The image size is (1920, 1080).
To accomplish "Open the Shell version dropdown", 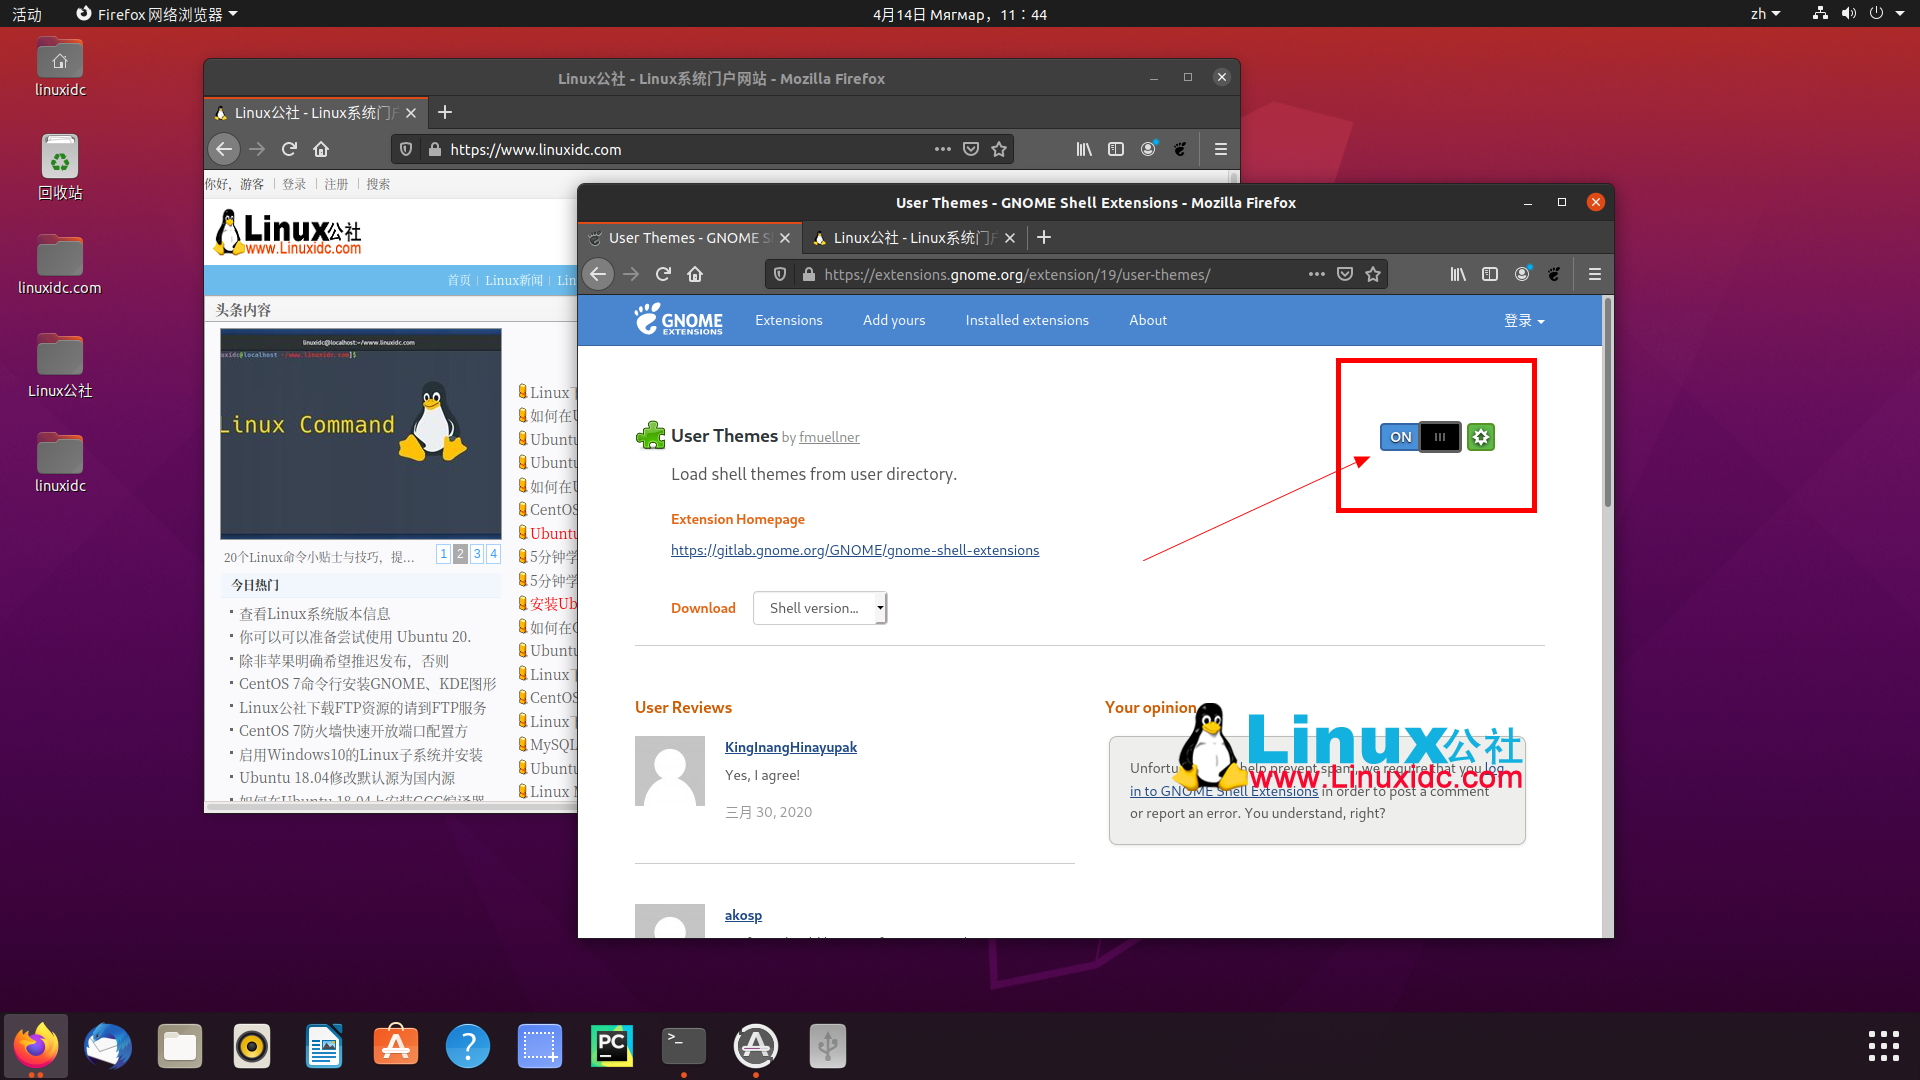I will (x=819, y=608).
